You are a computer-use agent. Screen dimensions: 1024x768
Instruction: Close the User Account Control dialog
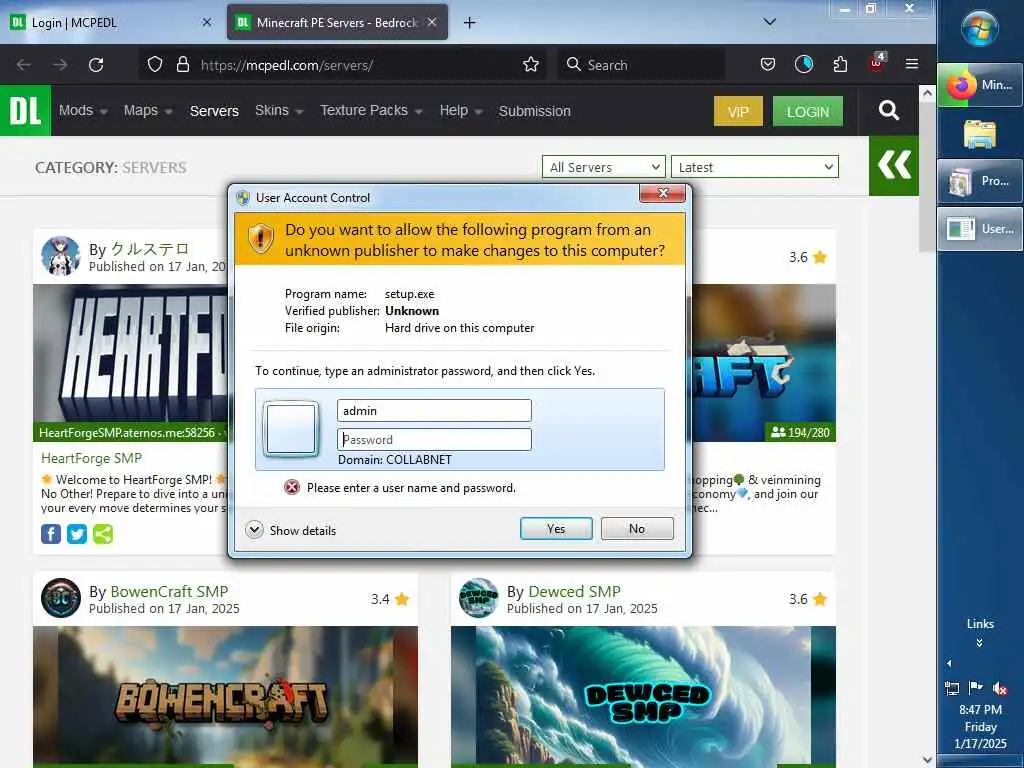pyautogui.click(x=662, y=193)
